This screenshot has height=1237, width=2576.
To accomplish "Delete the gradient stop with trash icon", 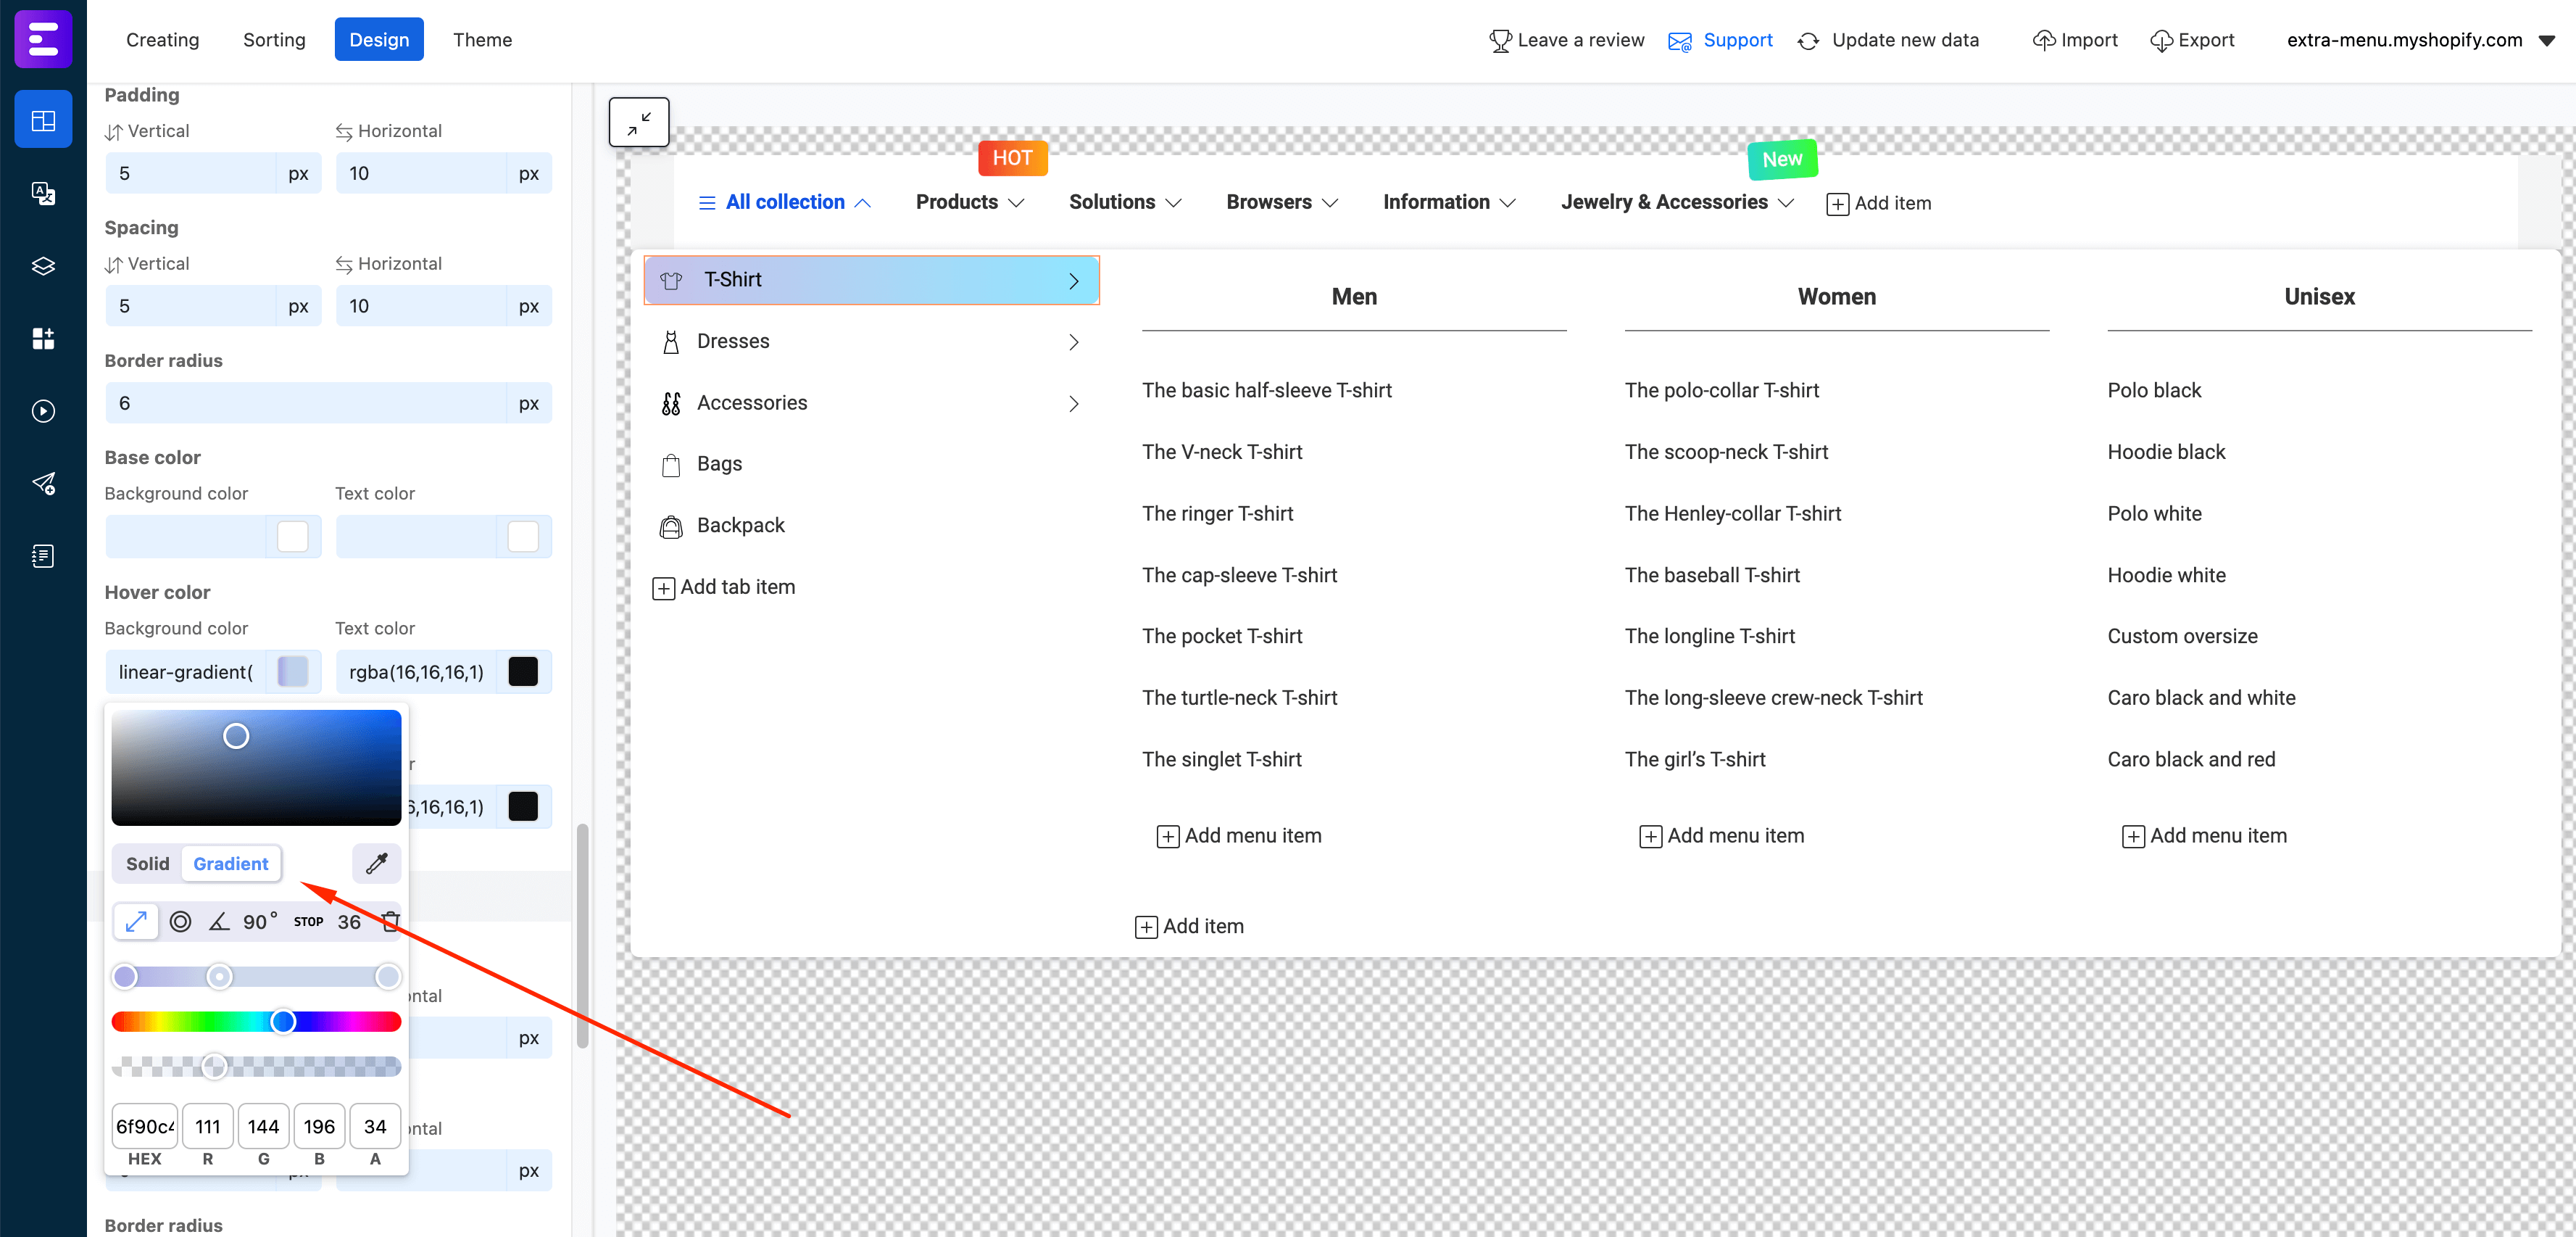I will pyautogui.click(x=390, y=921).
